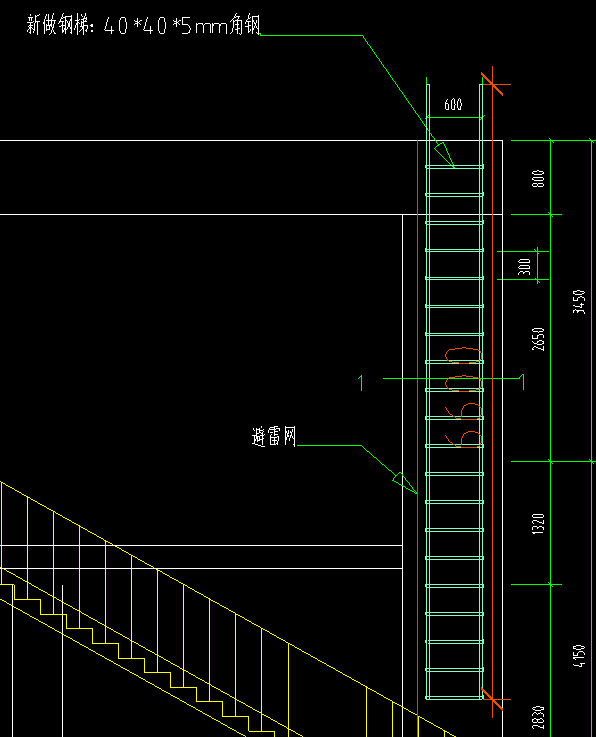Click the 3450 dimension text

(579, 302)
